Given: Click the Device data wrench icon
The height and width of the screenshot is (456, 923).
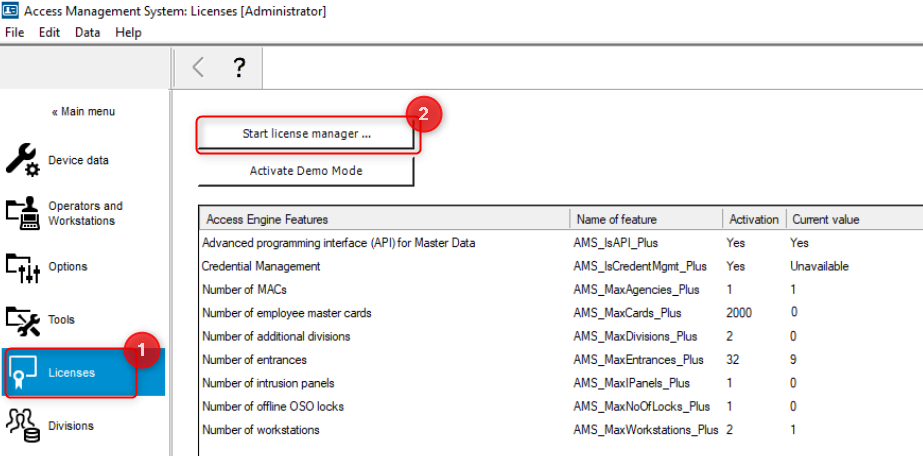Looking at the screenshot, I should [23, 160].
